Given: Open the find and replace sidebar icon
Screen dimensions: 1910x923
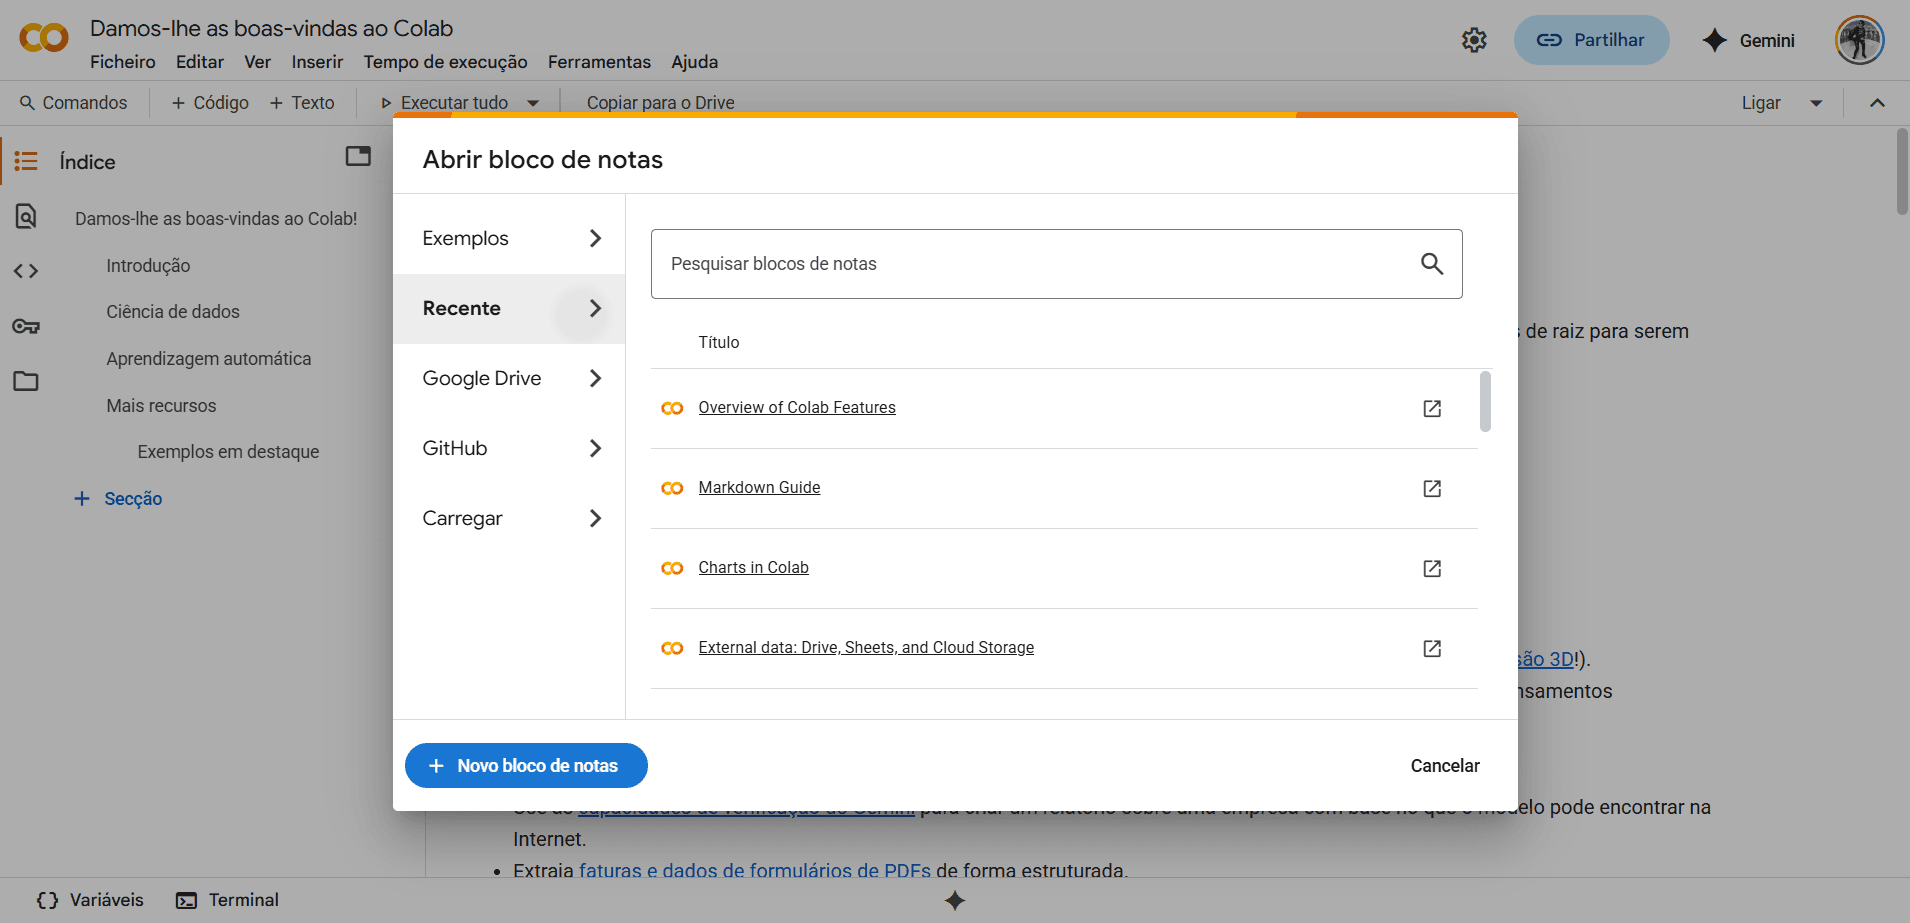Looking at the screenshot, I should coord(26,216).
